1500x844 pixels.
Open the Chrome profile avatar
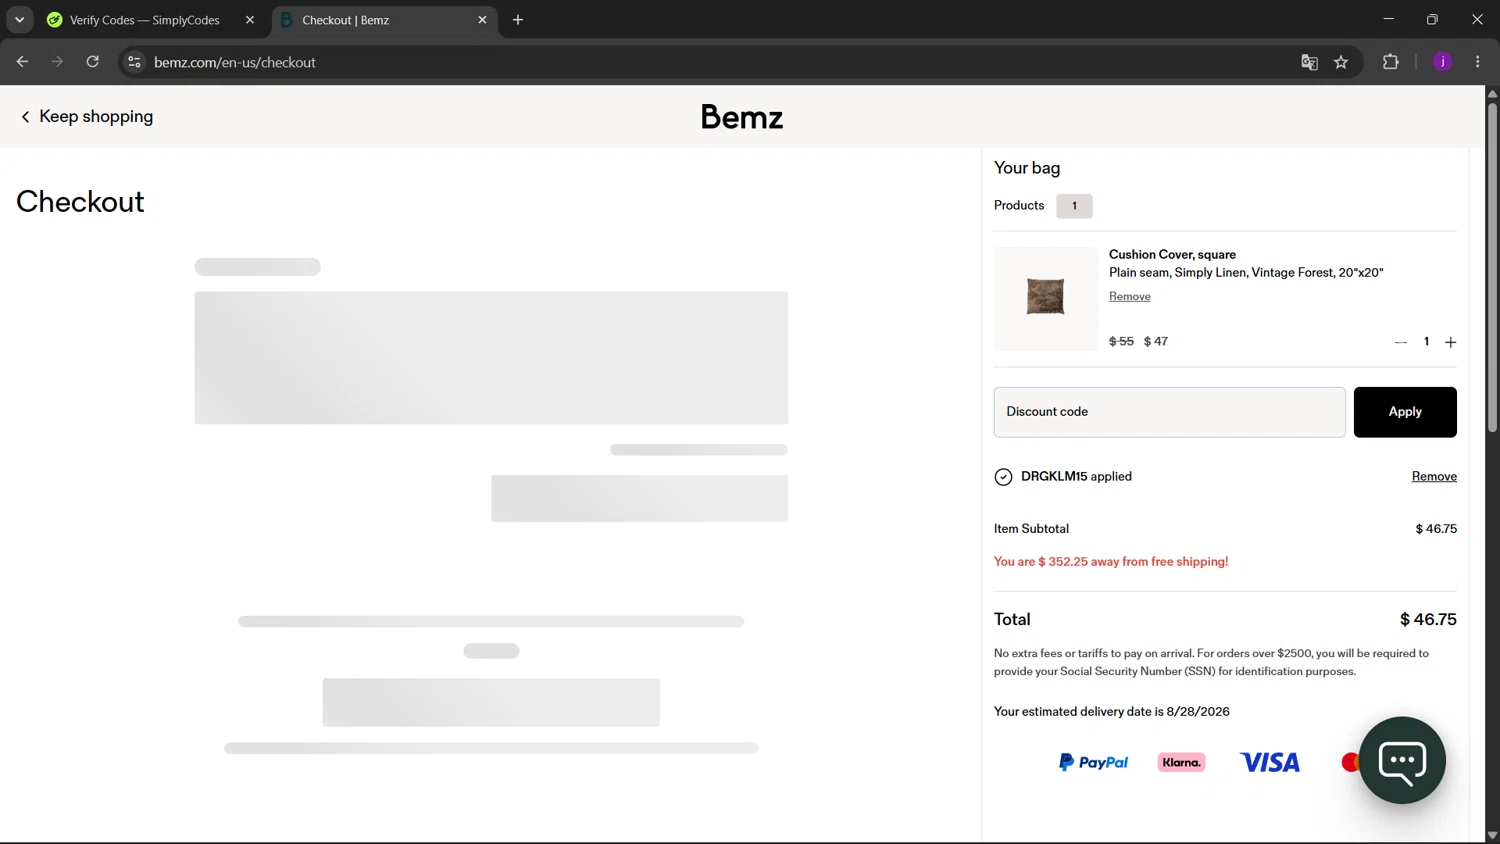1442,62
